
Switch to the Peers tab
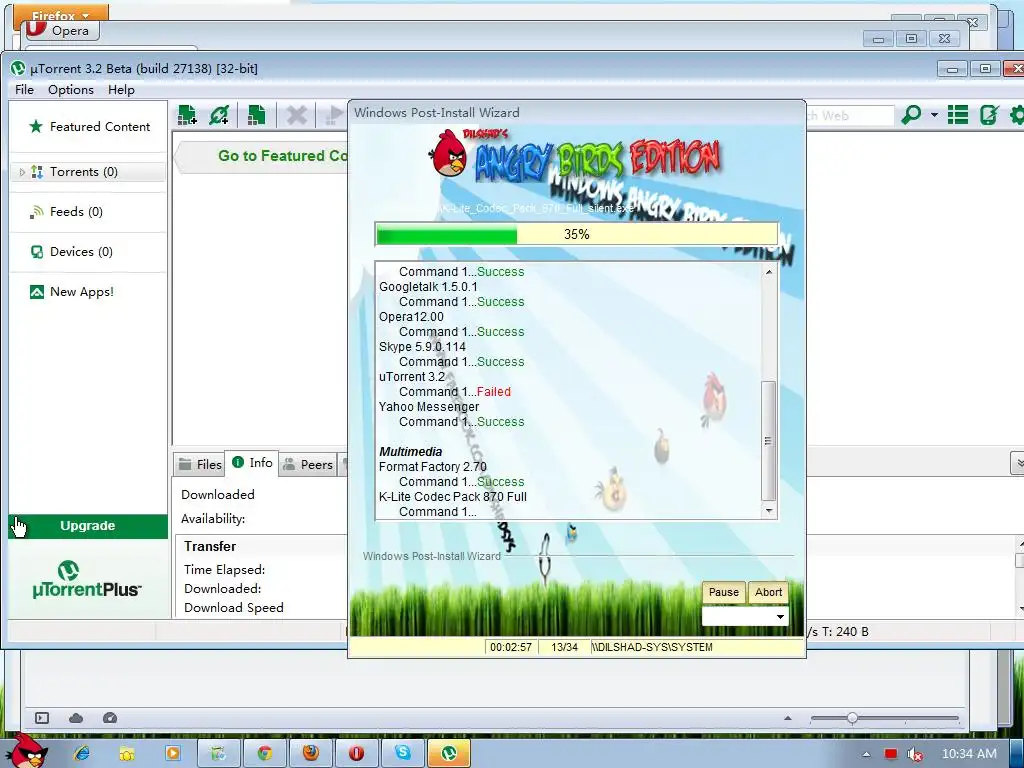tap(308, 464)
